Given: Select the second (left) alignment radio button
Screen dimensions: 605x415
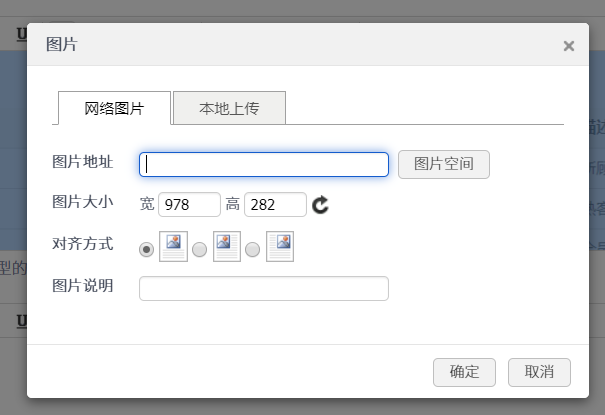Looking at the screenshot, I should 200,249.
